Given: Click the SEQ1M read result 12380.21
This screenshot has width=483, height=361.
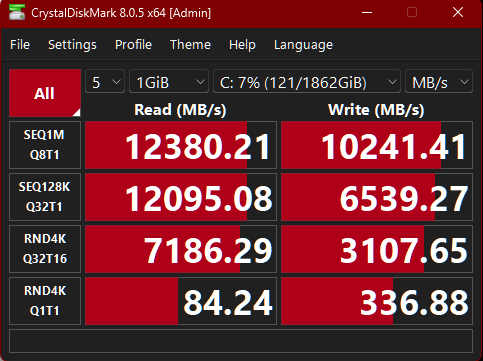Looking at the screenshot, I should pos(181,145).
